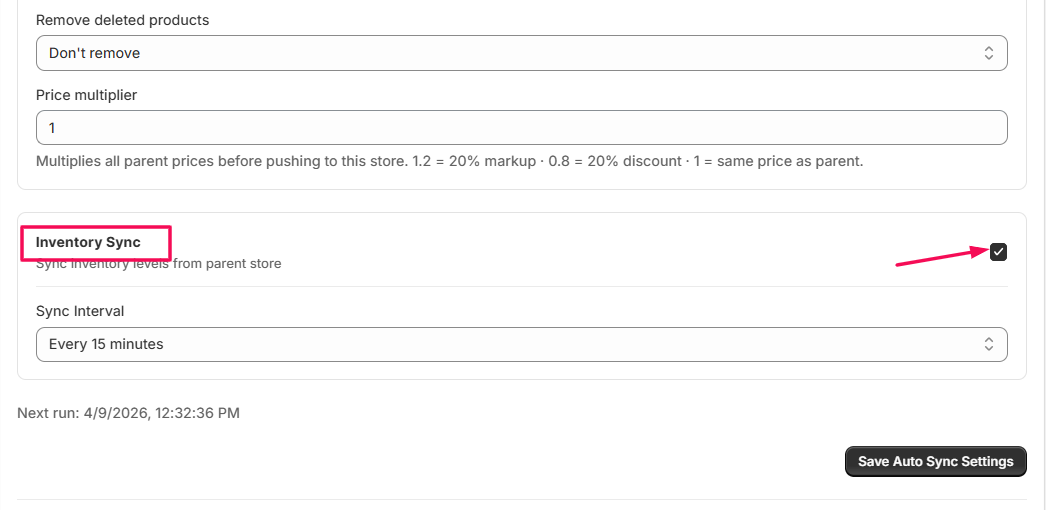
Task: Expand the Sync Interval dropdown
Action: tap(521, 344)
